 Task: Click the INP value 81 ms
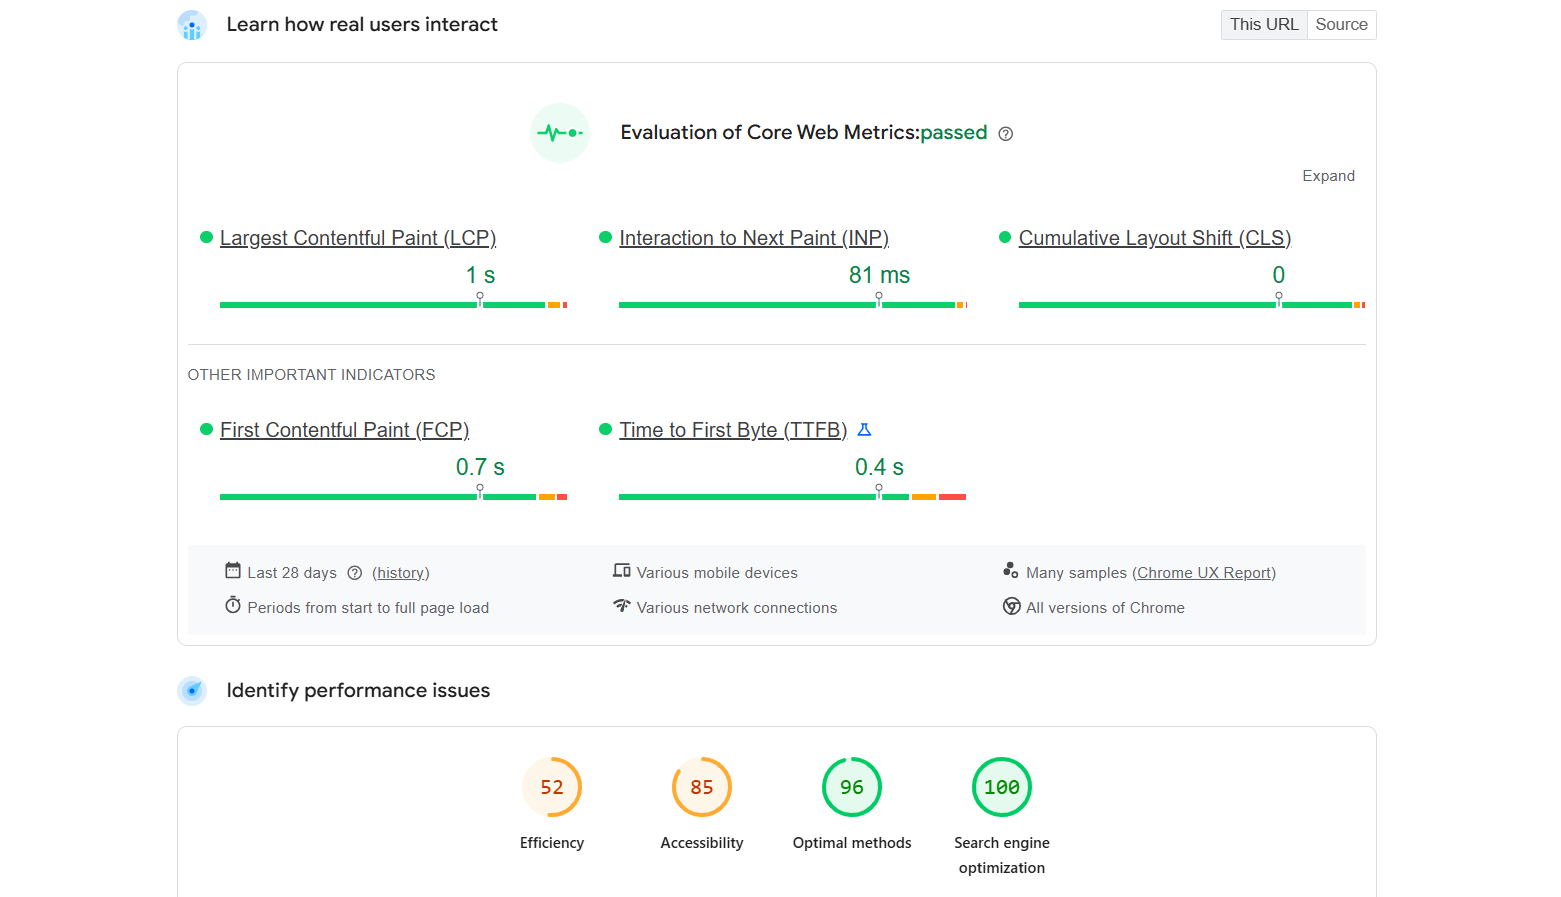pyautogui.click(x=879, y=275)
